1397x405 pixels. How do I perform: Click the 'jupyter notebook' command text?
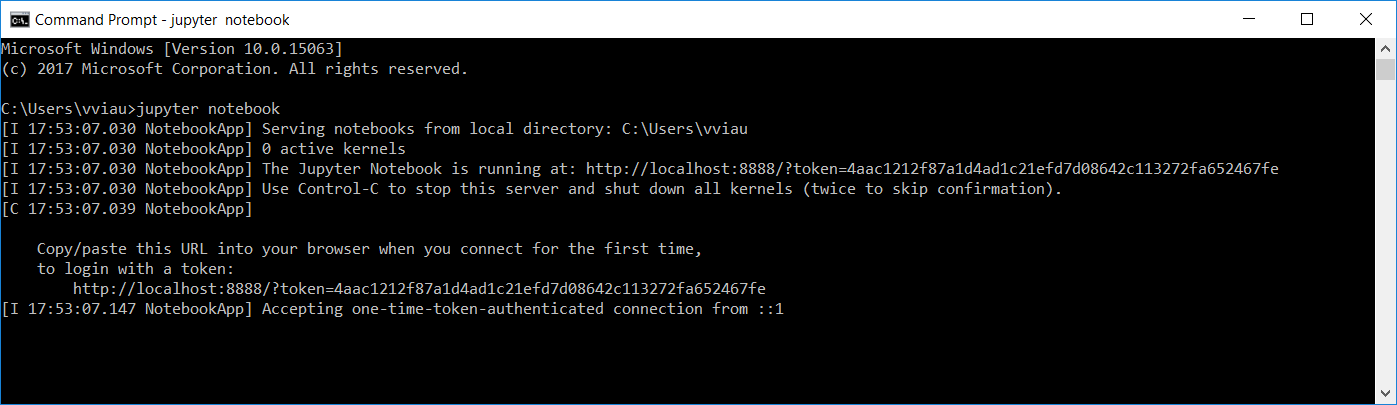(x=209, y=108)
